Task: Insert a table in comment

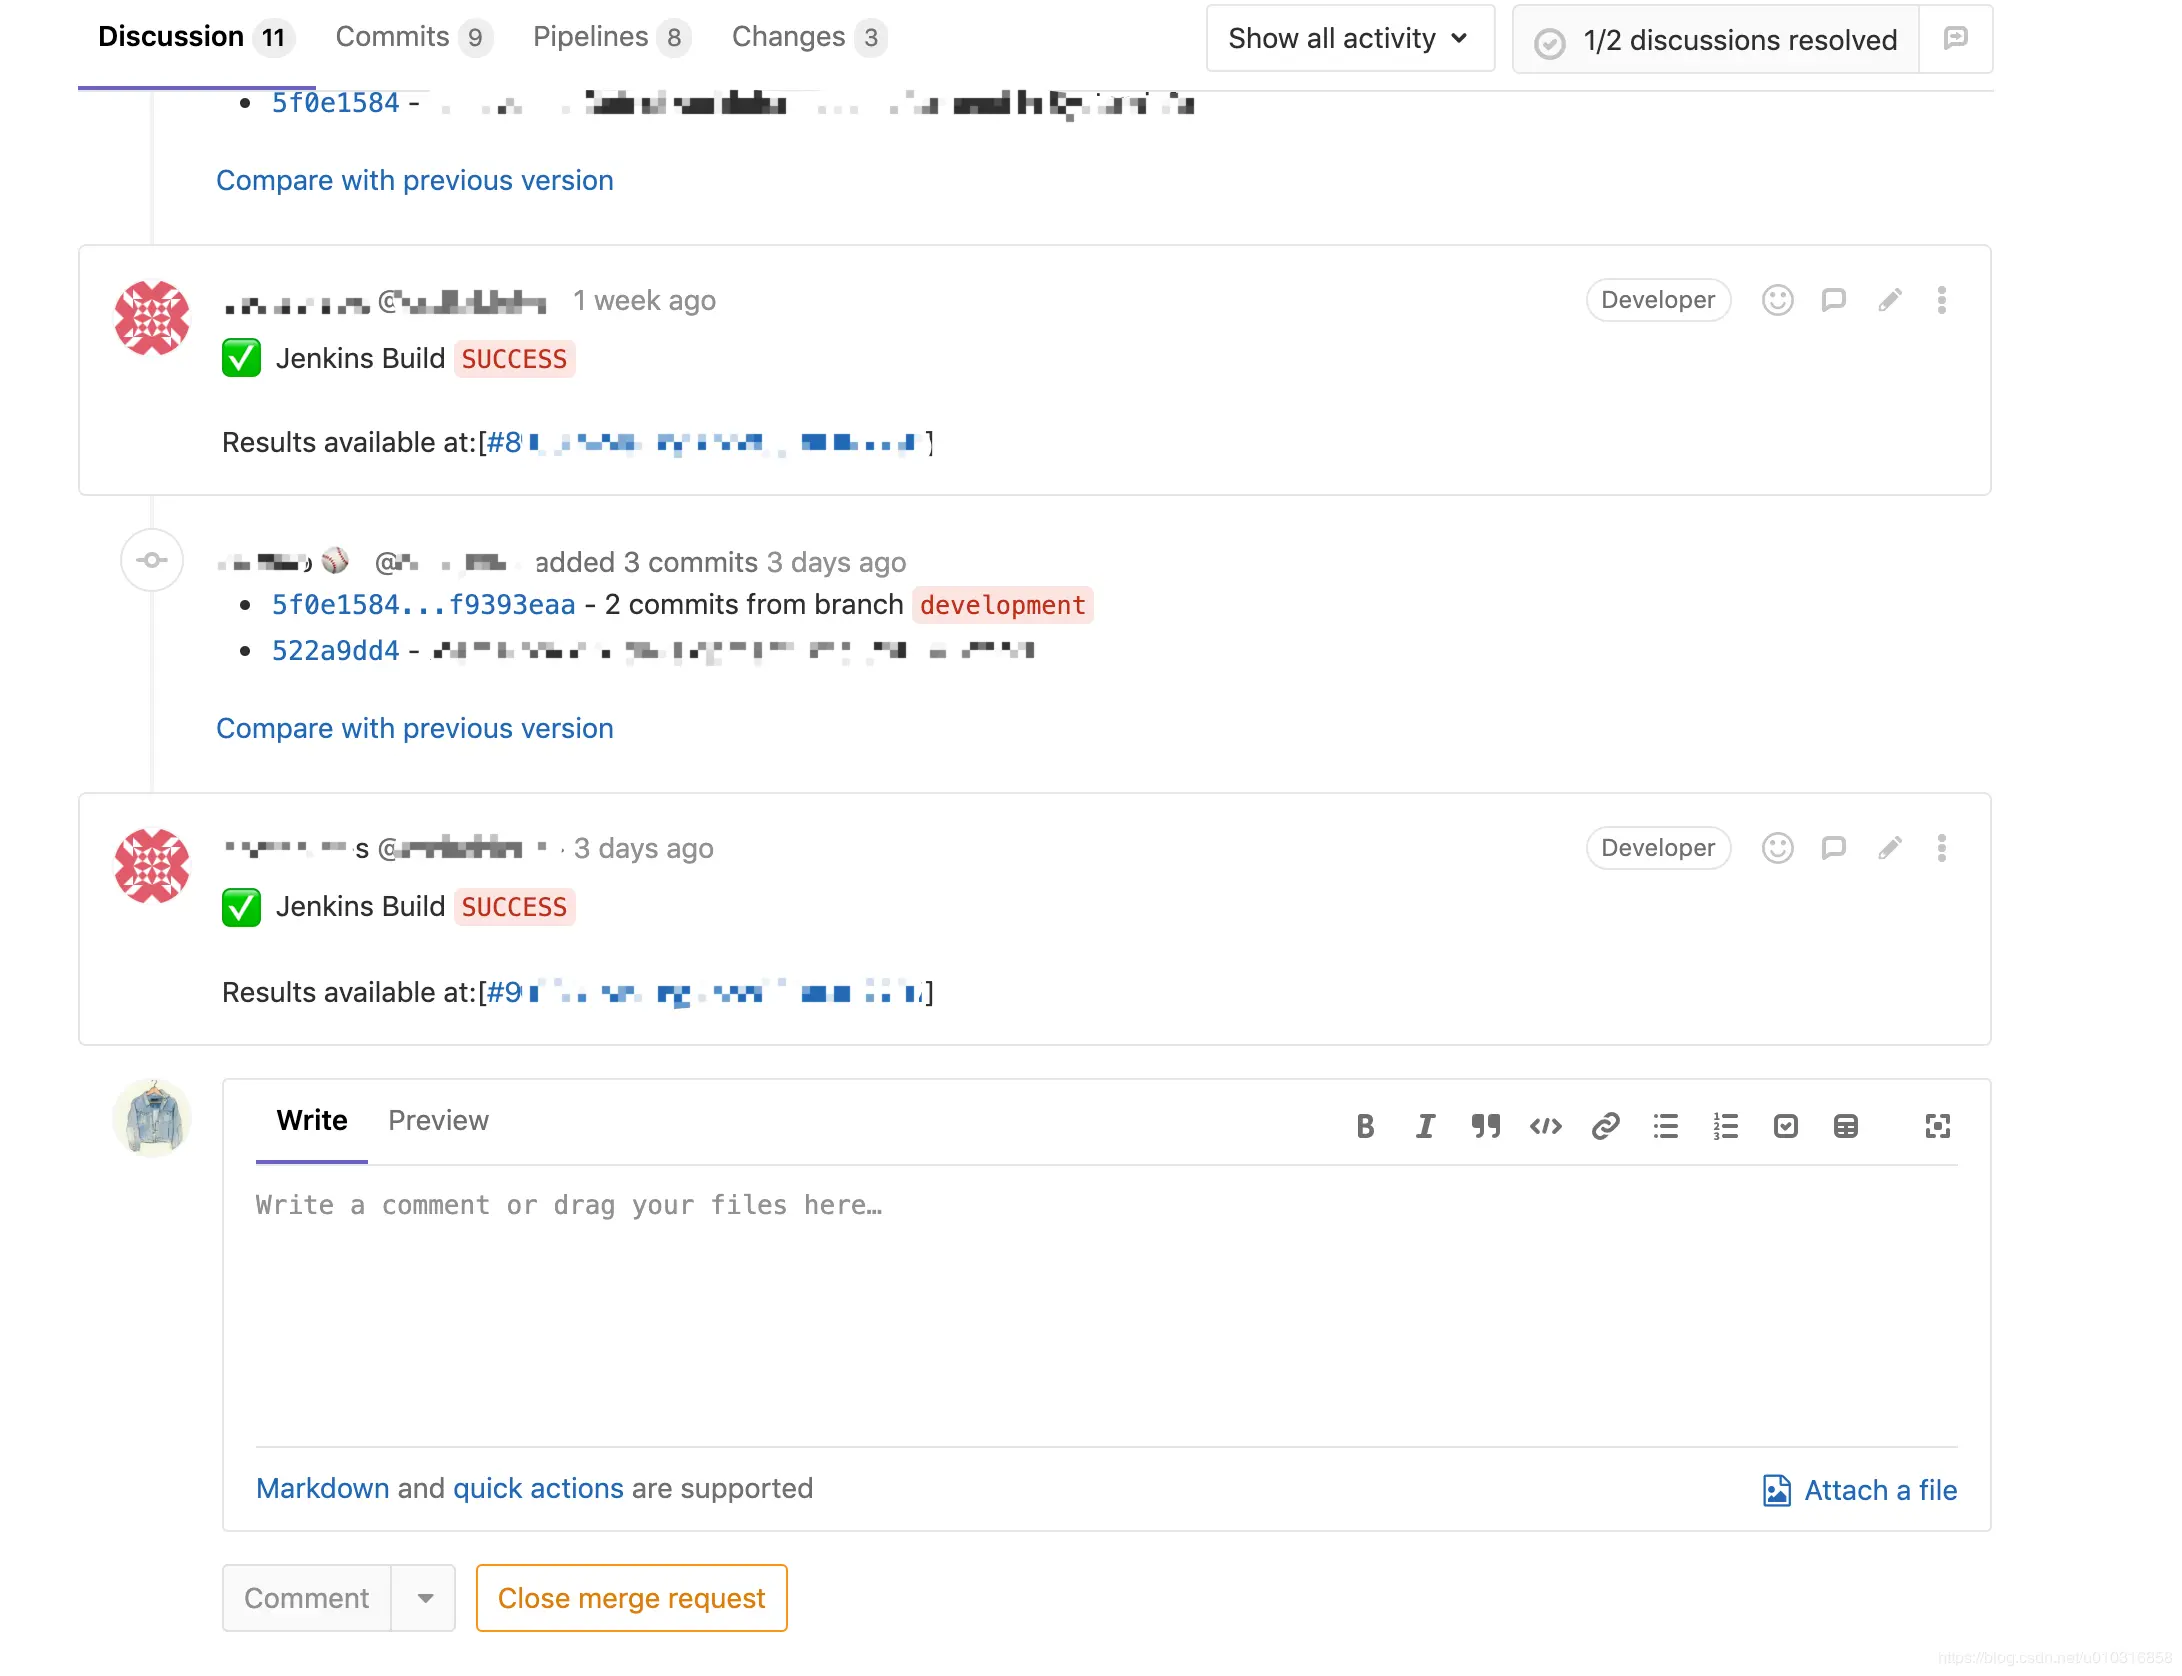Action: pos(1845,1127)
